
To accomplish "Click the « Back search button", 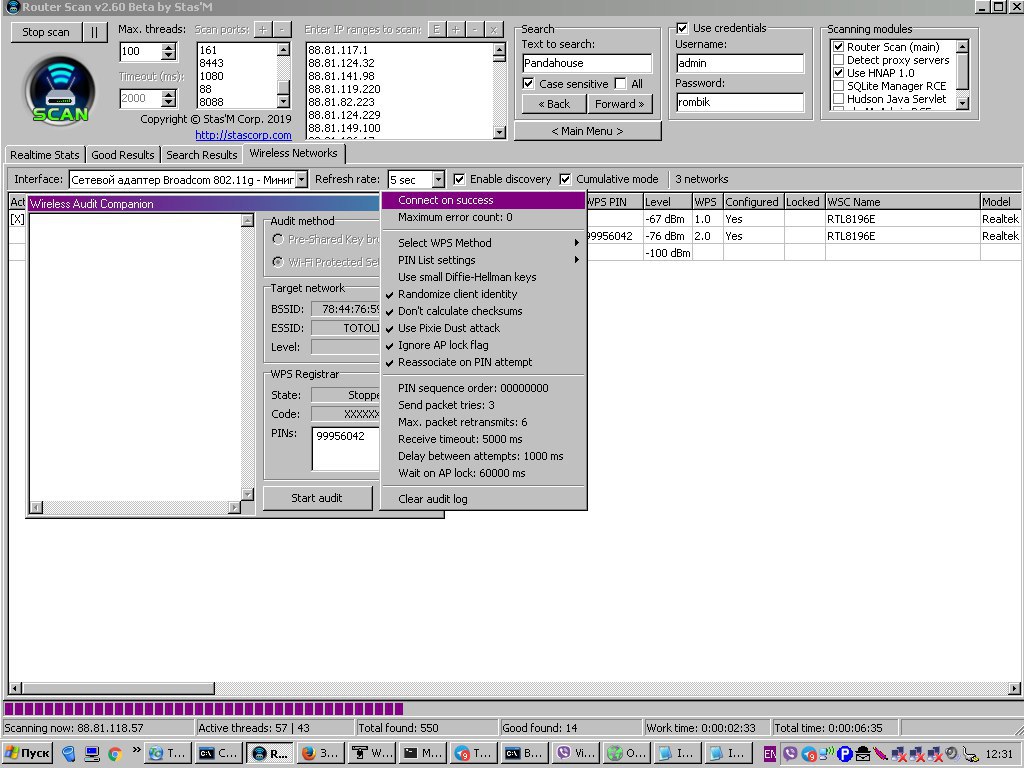I will [554, 104].
